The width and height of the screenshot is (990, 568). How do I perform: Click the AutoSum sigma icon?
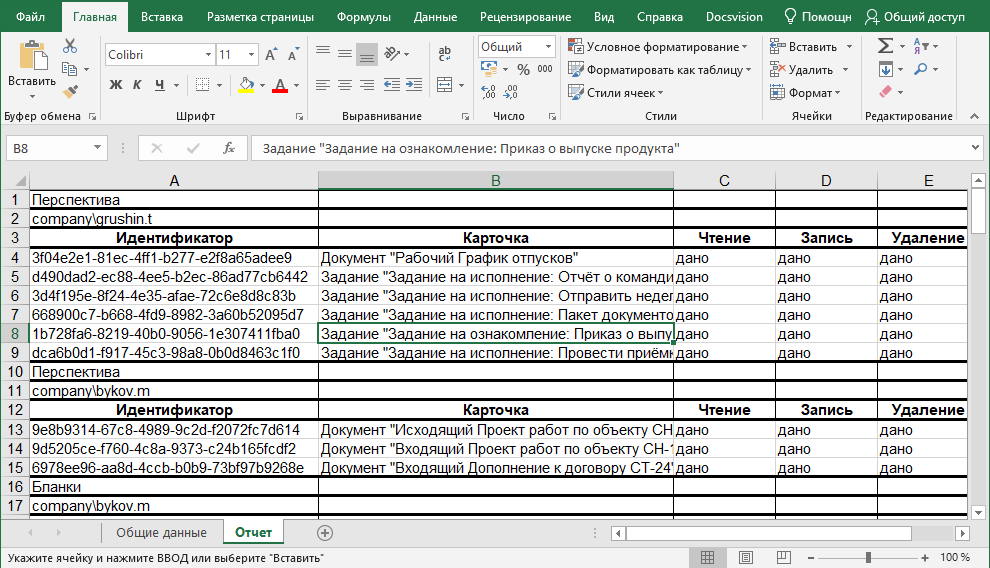(885, 46)
